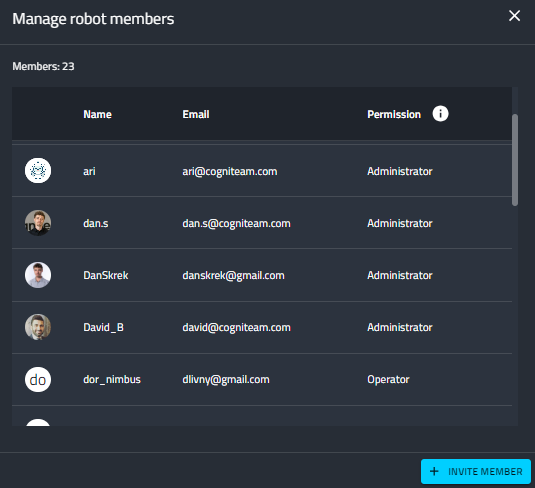Screen dimensions: 535x488
Task: Click the Name column header
Action: click(97, 114)
